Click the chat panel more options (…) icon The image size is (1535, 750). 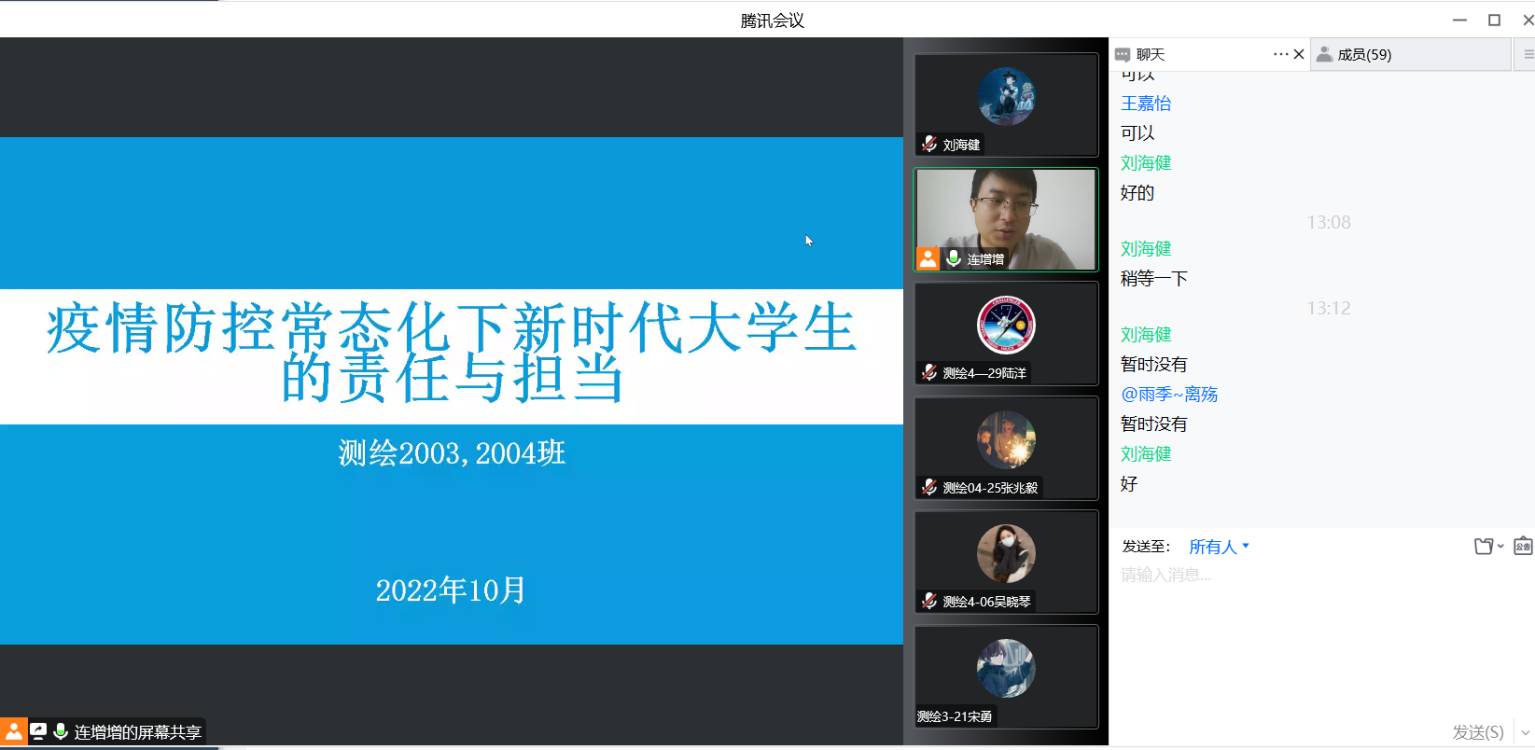point(1280,54)
